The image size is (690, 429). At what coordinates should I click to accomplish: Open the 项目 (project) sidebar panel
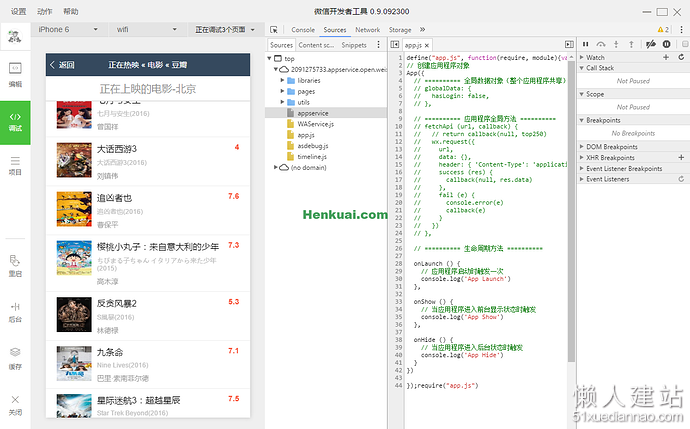point(15,165)
